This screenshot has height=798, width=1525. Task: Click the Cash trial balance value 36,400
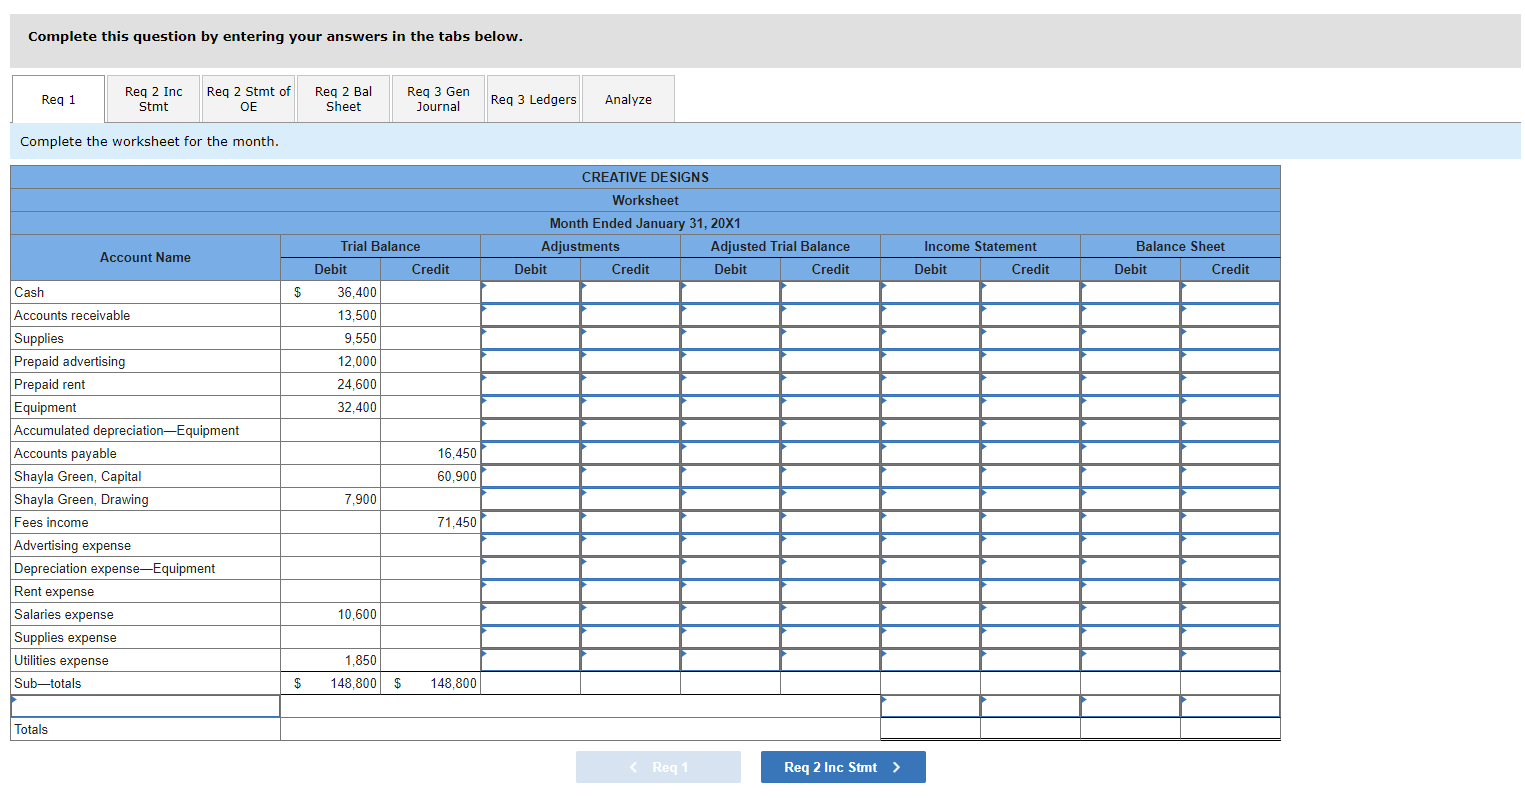pyautogui.click(x=357, y=292)
